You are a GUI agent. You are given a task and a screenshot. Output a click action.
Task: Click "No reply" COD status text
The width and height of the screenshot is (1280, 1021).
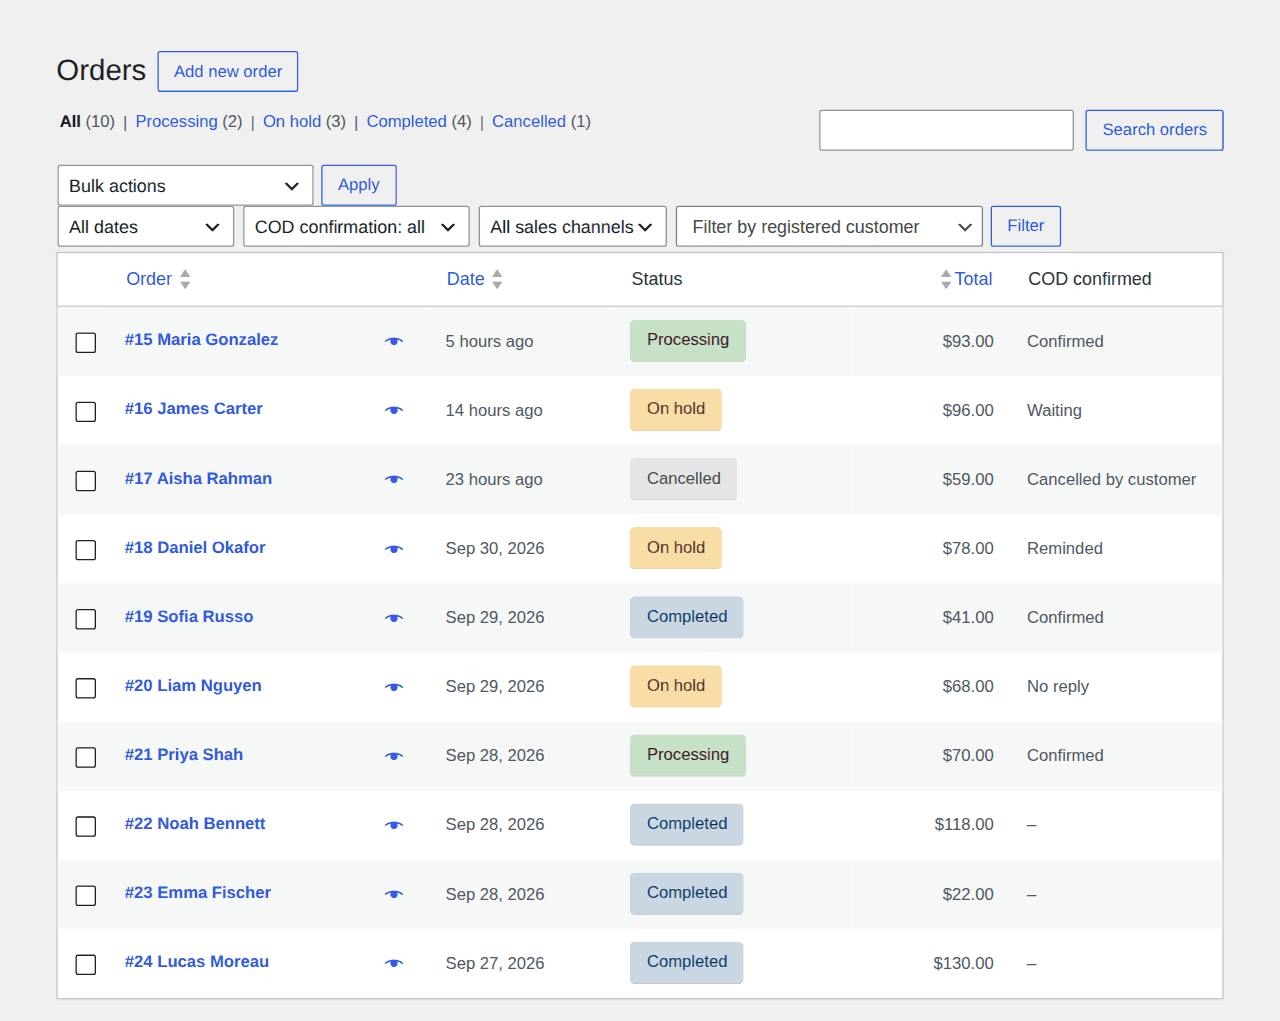point(1058,687)
